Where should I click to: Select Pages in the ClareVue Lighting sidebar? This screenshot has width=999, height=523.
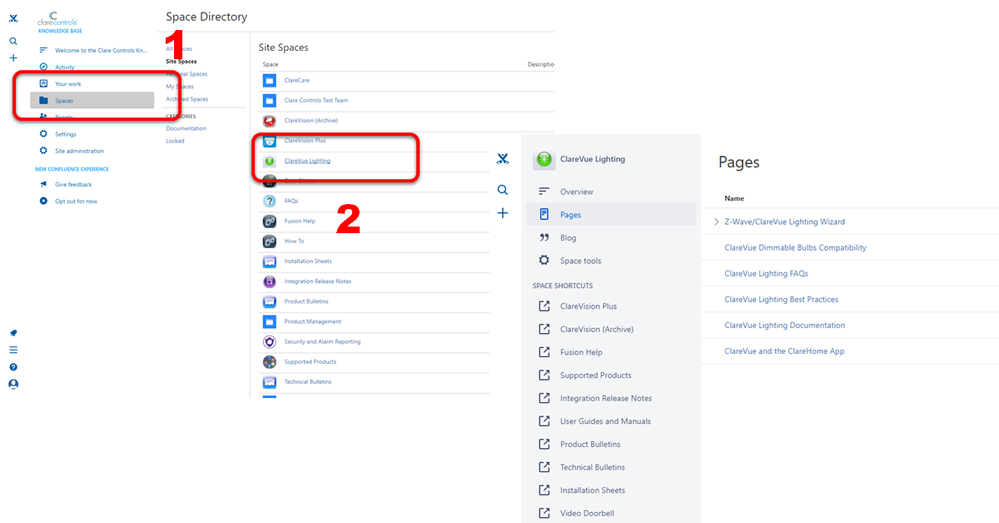coord(611,215)
